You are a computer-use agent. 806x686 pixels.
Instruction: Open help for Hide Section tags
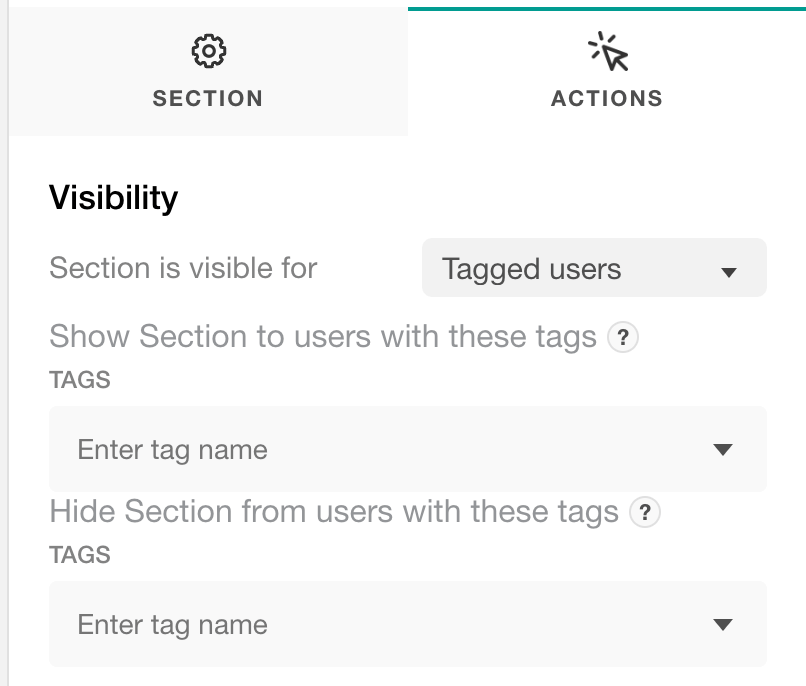(645, 512)
